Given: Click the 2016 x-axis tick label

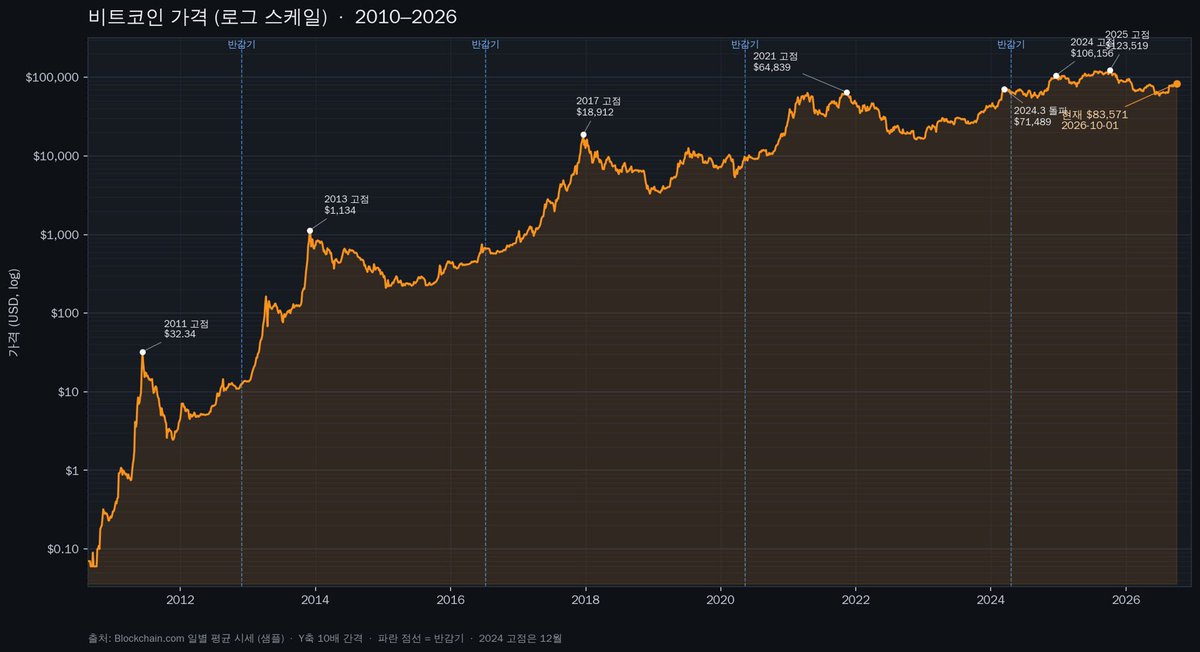Looking at the screenshot, I should [450, 600].
